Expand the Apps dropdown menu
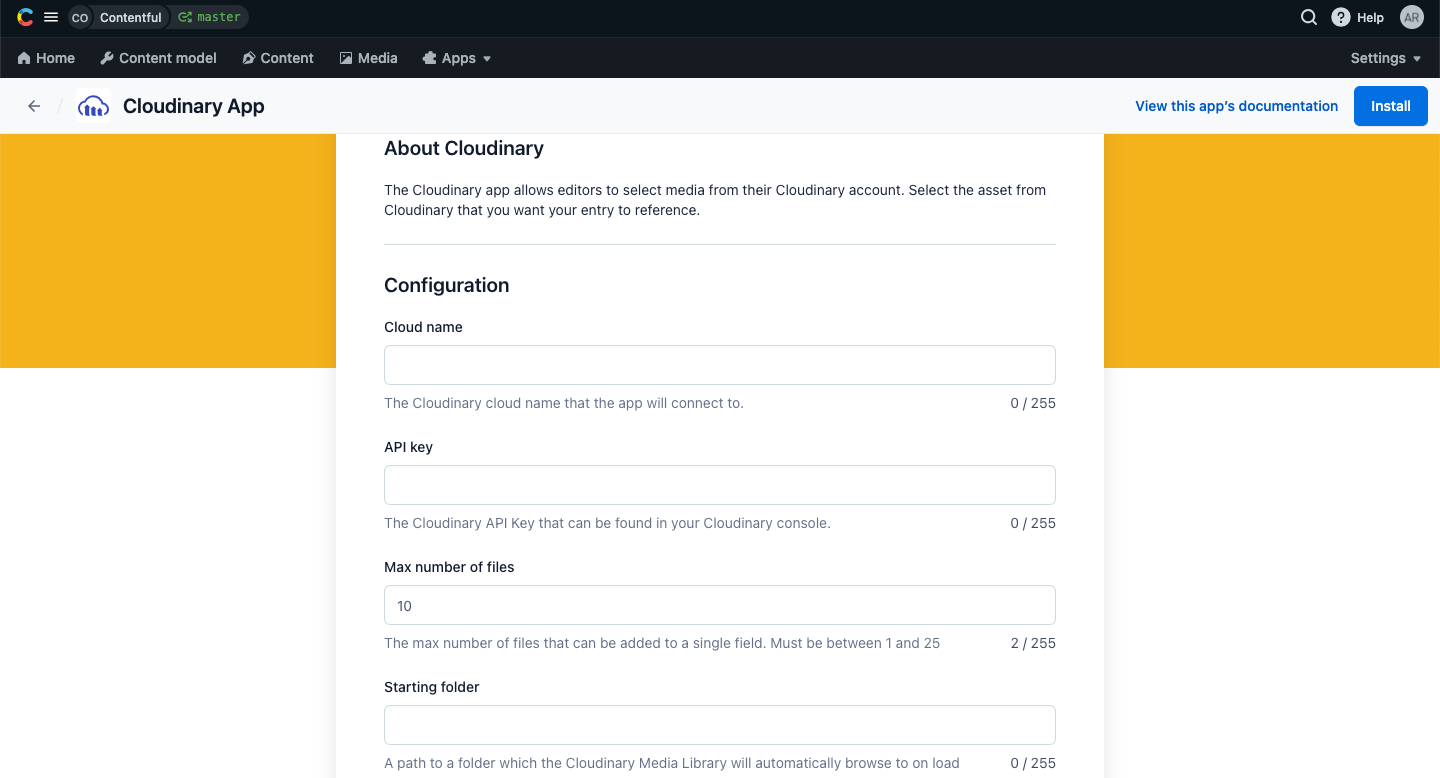This screenshot has height=778, width=1440. [x=457, y=58]
